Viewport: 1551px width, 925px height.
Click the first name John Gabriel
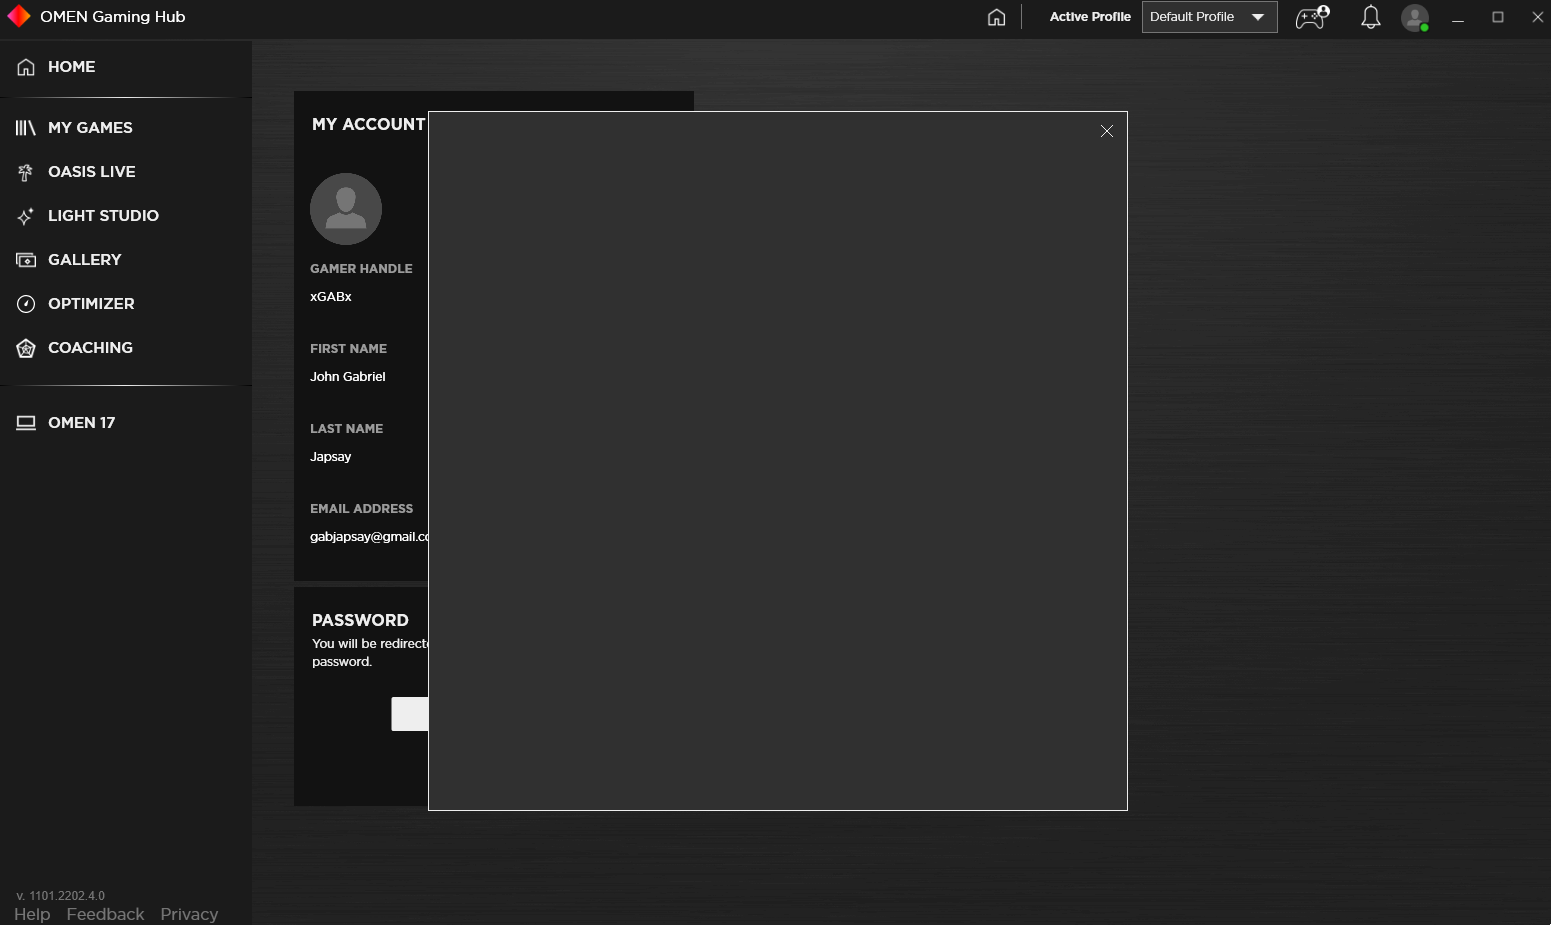tap(348, 377)
